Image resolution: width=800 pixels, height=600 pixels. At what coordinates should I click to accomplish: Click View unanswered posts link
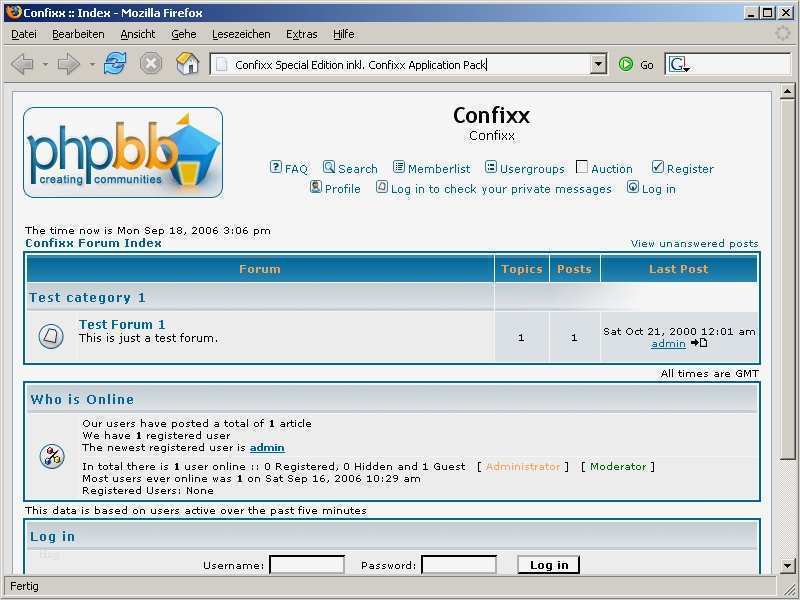point(694,243)
